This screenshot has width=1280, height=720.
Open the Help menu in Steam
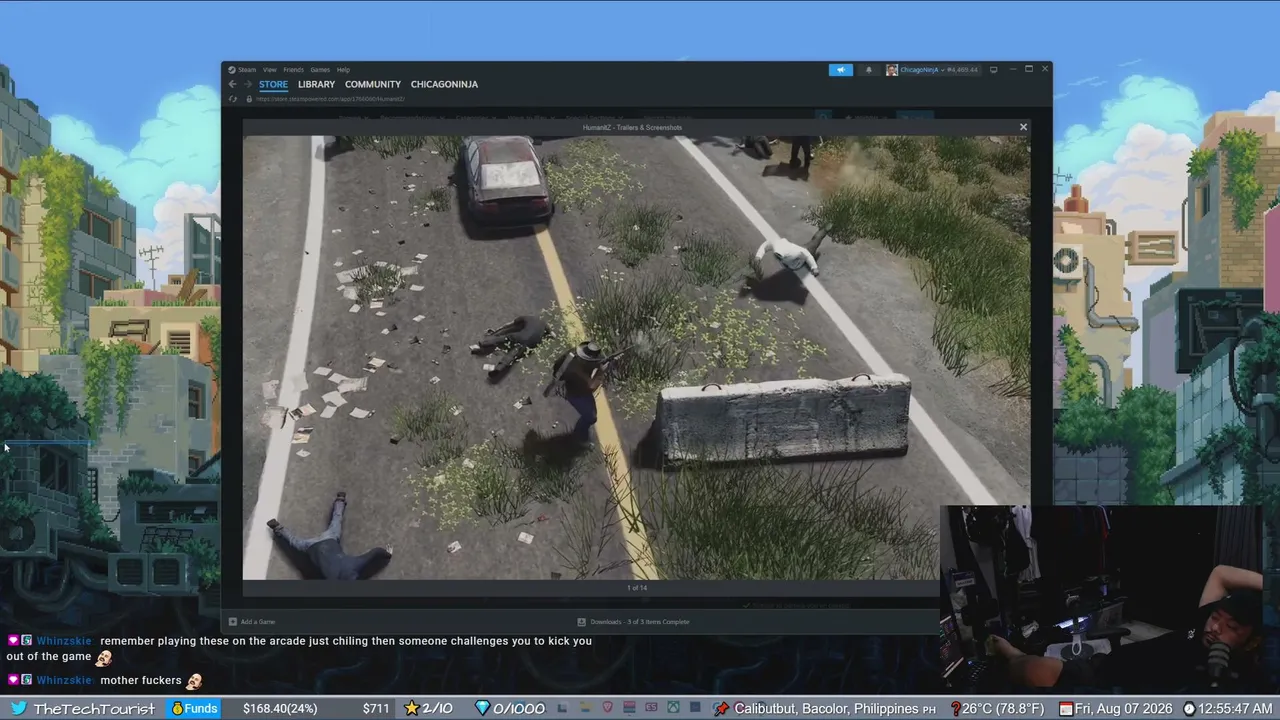coord(343,70)
